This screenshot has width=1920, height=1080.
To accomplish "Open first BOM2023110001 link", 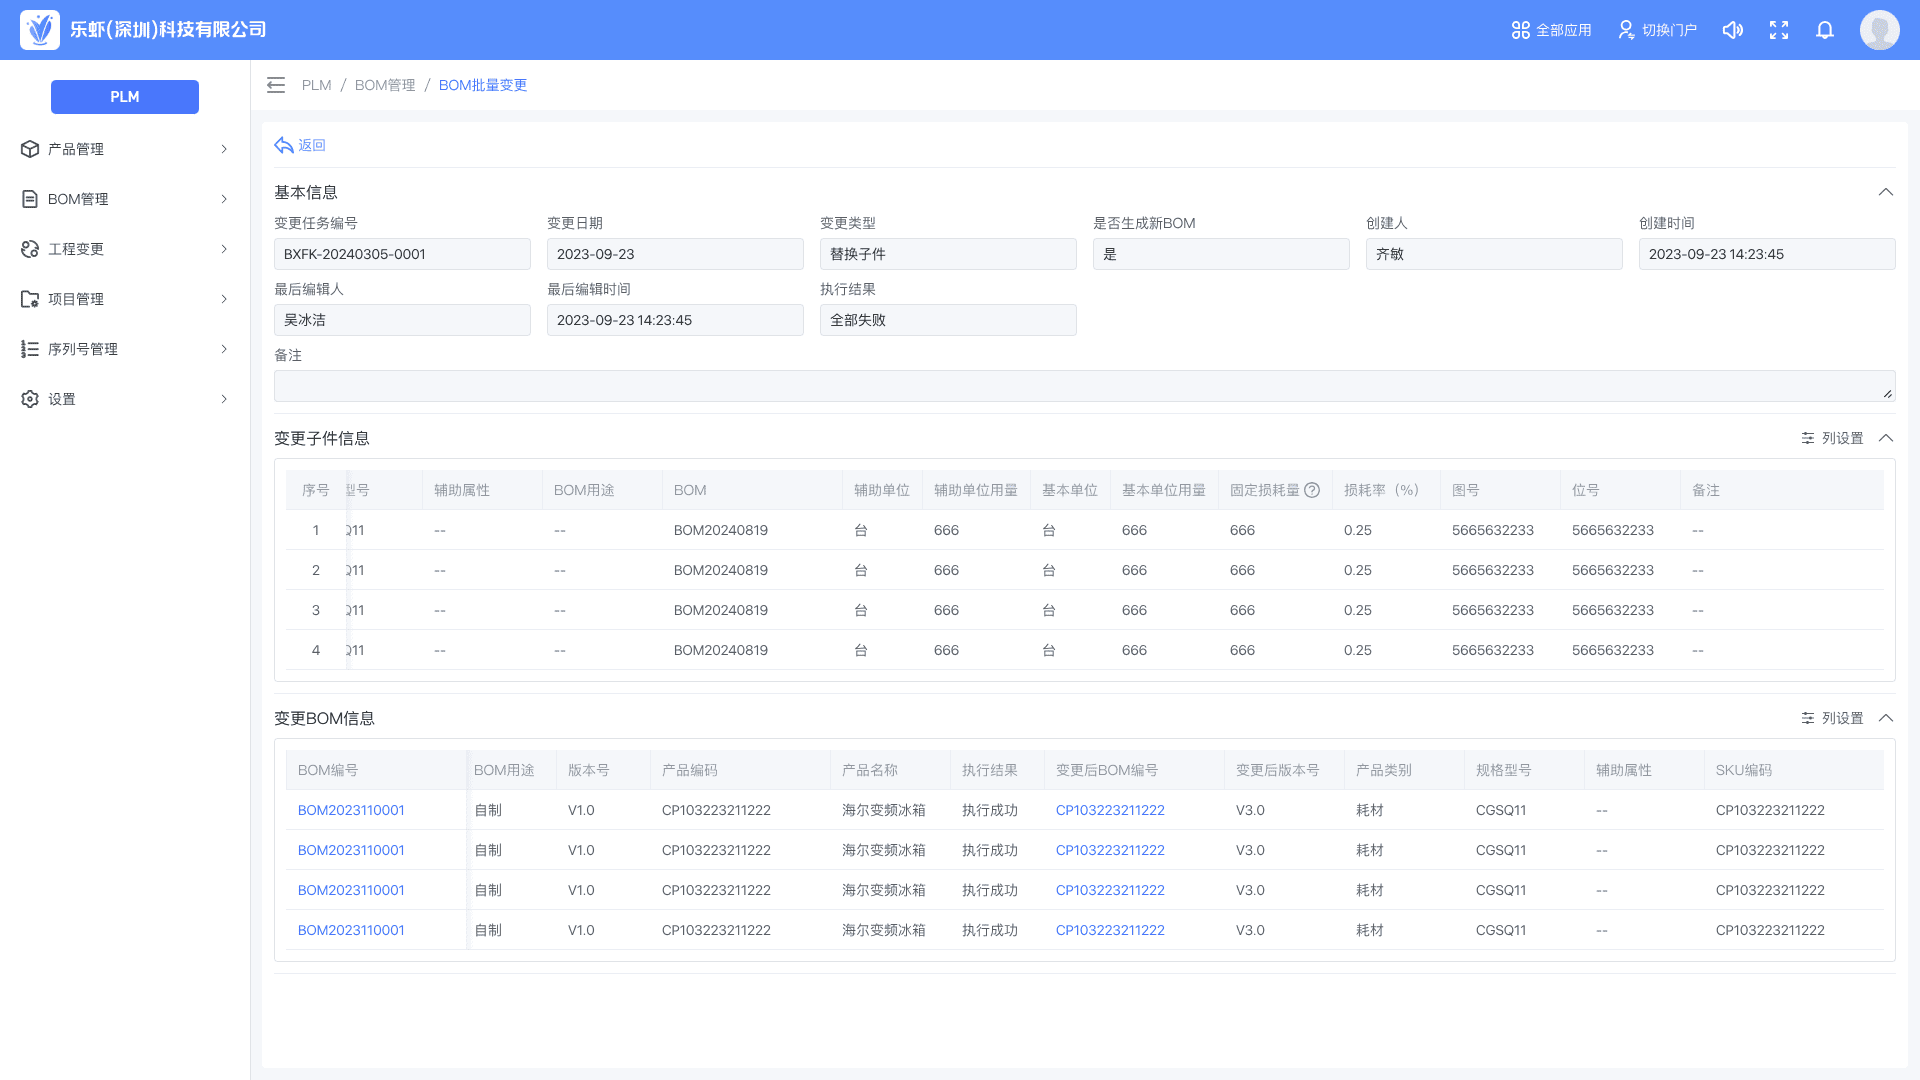I will pos(351,810).
